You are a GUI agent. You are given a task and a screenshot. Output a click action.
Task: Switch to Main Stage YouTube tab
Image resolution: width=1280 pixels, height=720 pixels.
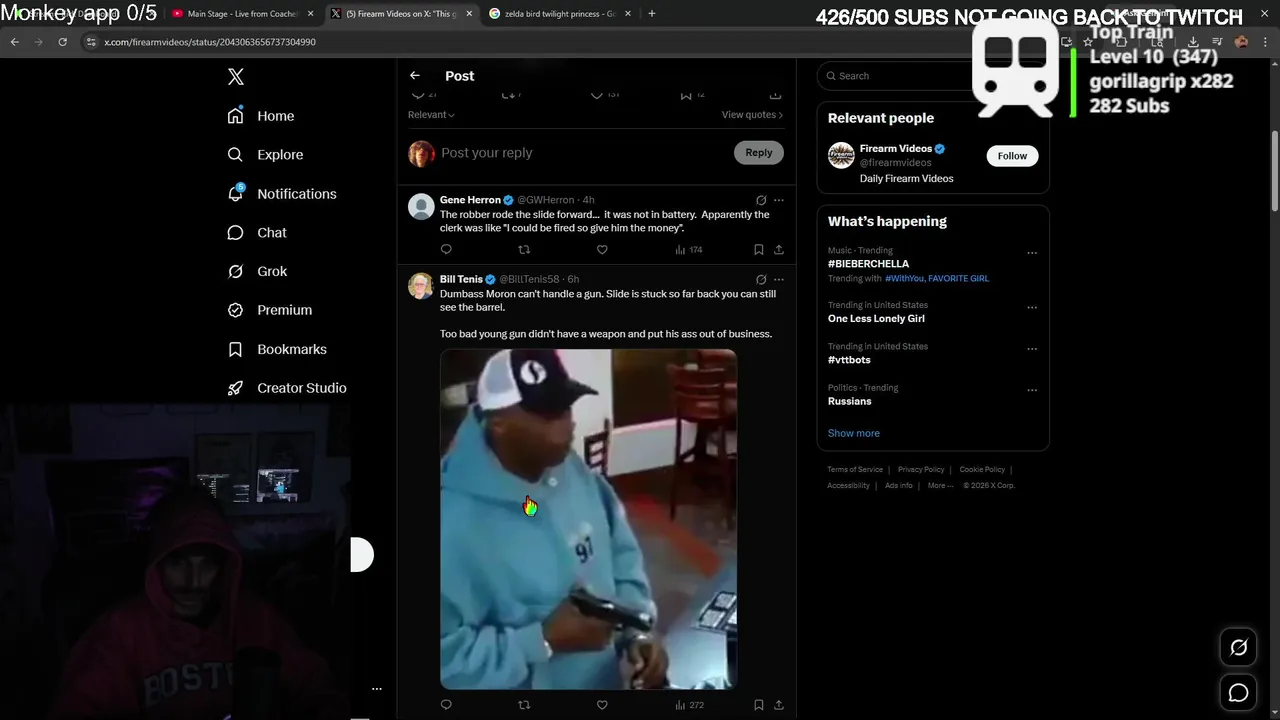pos(242,14)
